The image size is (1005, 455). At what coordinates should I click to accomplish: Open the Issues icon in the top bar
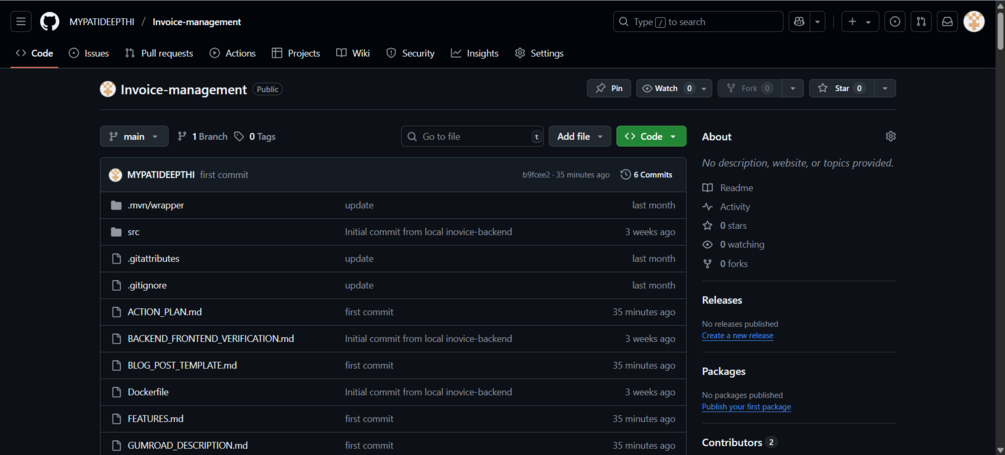click(895, 22)
